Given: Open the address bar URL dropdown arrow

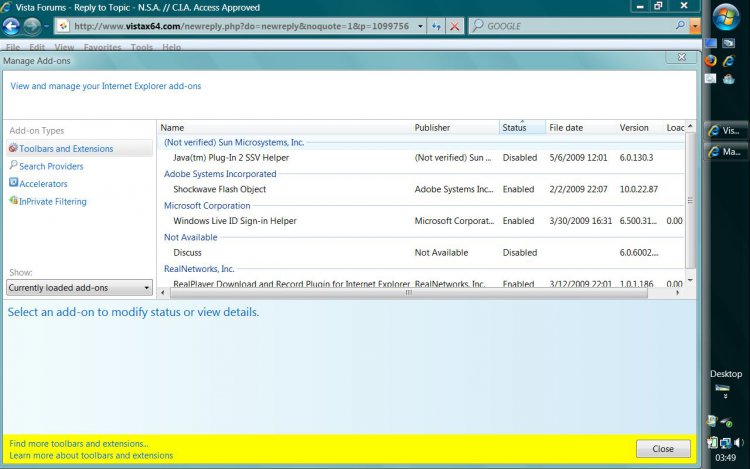Looking at the screenshot, I should 420,26.
